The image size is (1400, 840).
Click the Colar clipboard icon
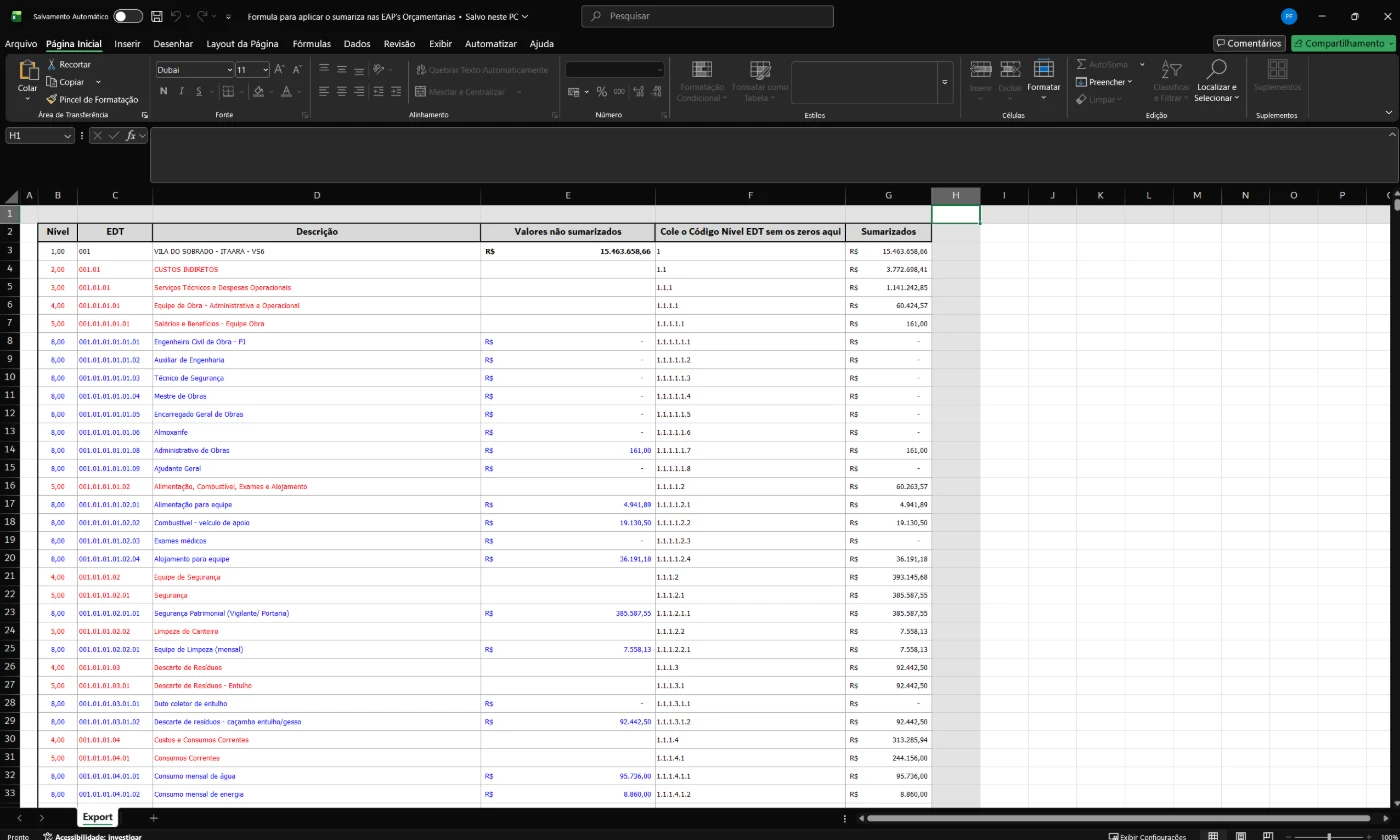(x=28, y=71)
